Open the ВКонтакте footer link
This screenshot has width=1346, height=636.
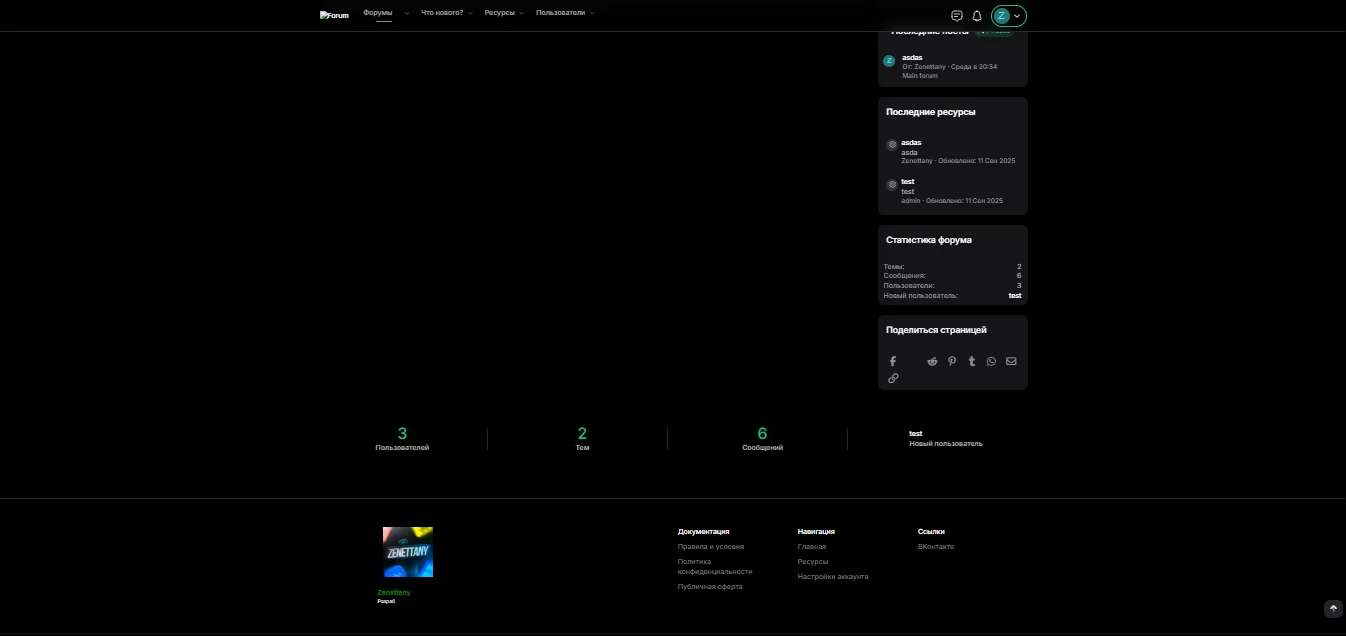coord(935,547)
